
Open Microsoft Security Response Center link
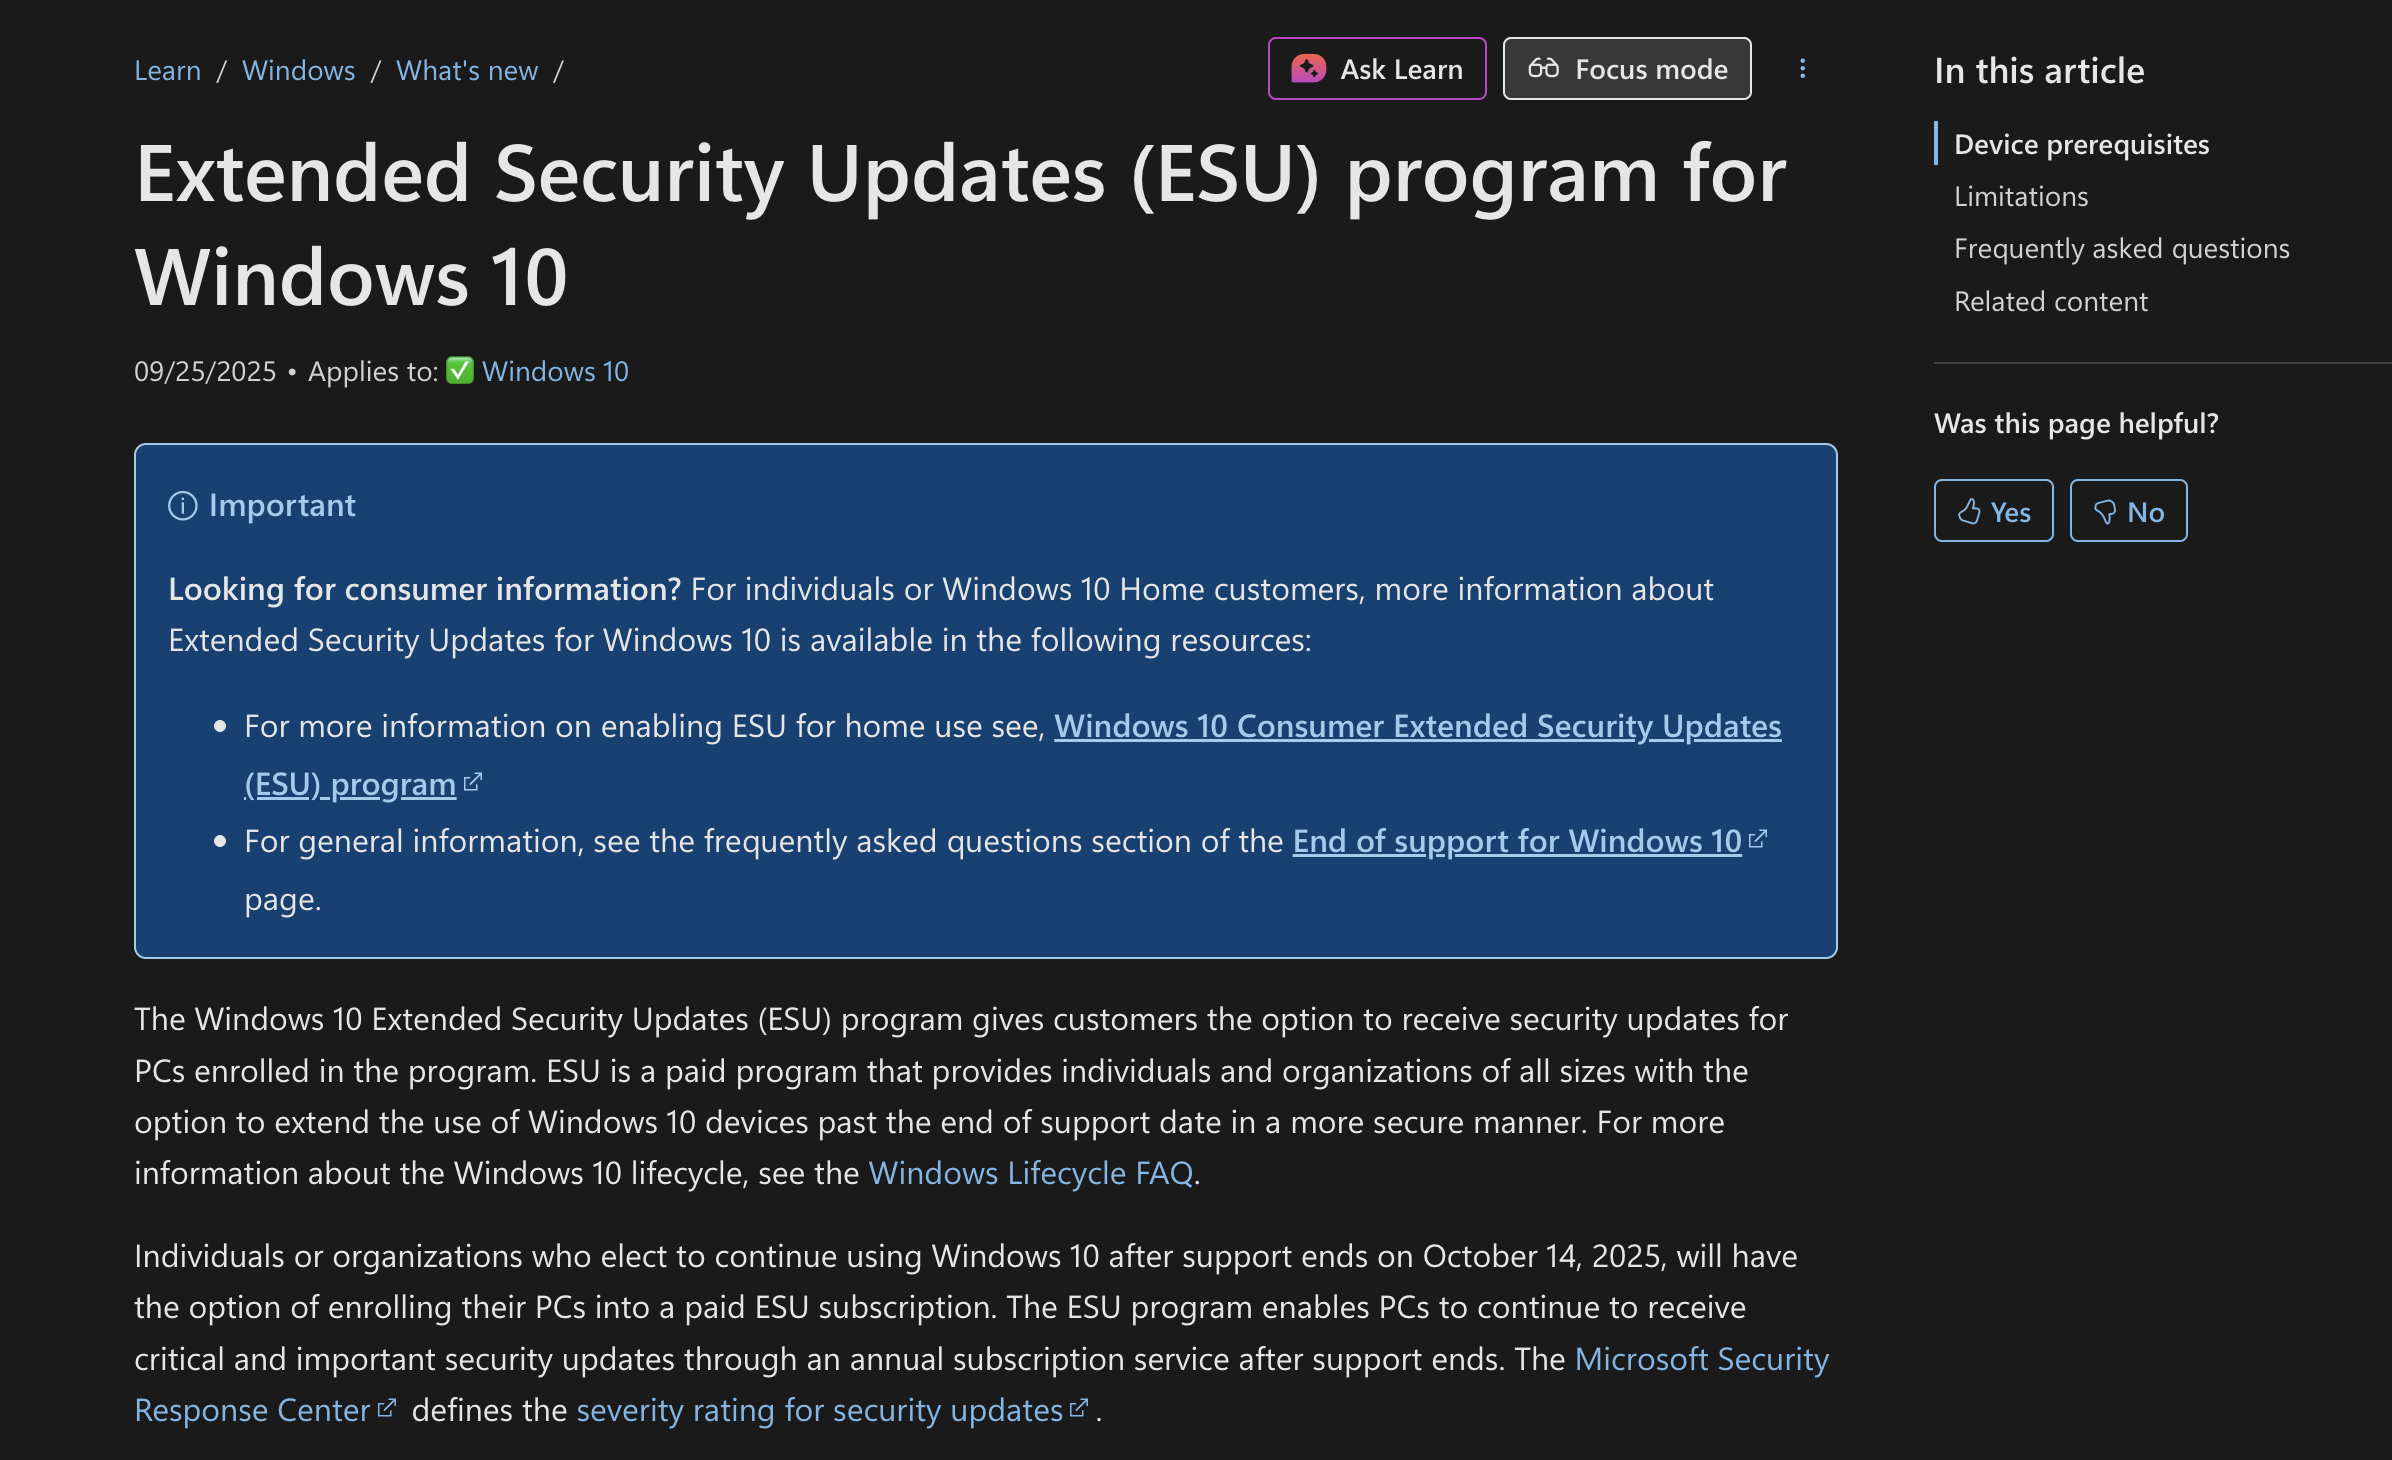click(x=1700, y=1359)
